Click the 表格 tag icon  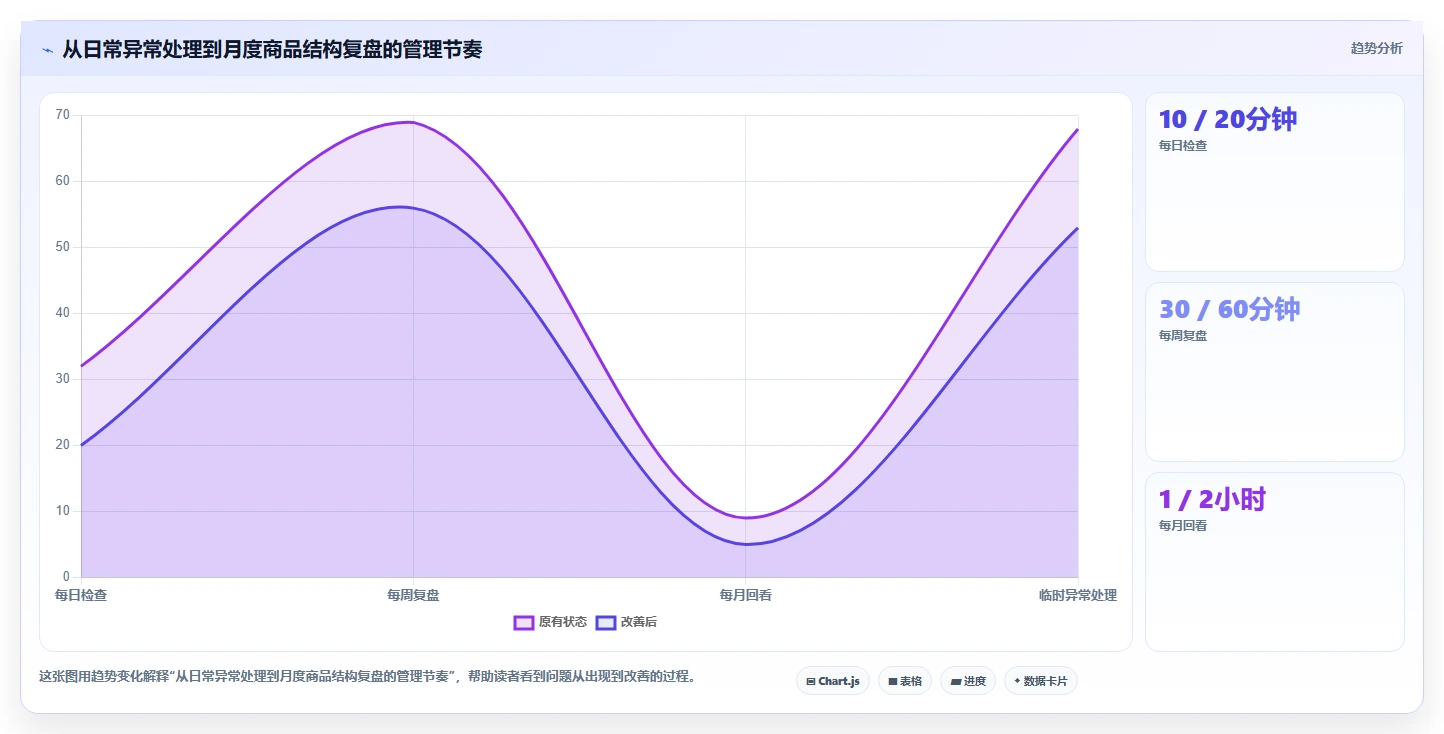coord(893,682)
